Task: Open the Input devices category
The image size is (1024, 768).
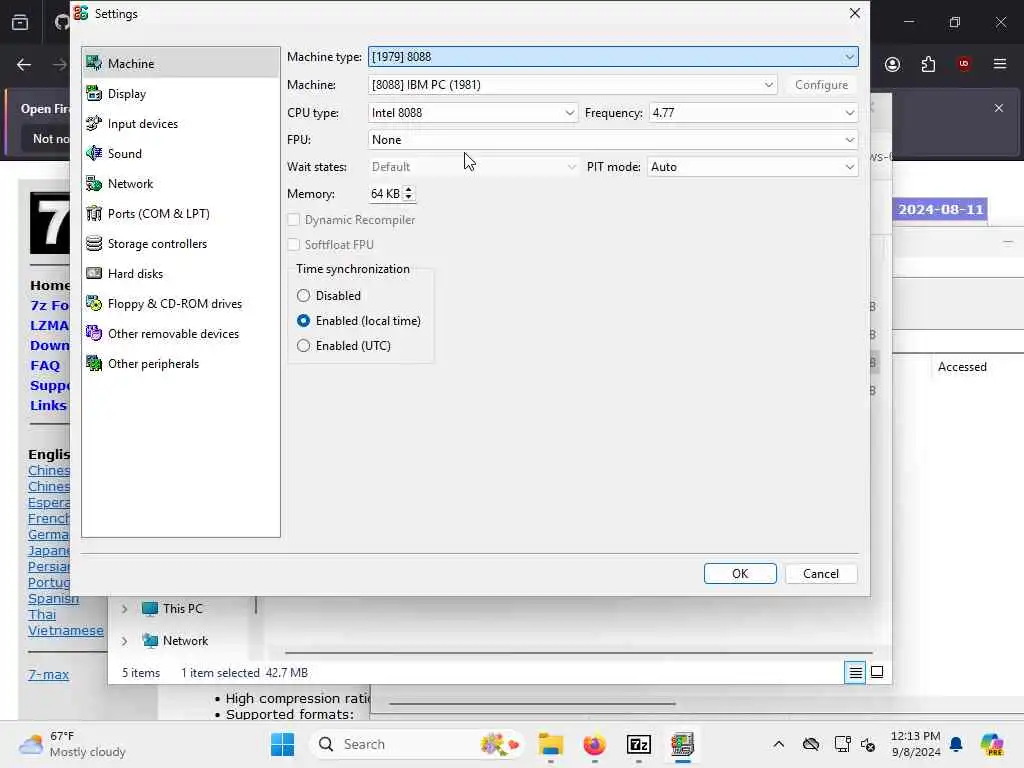Action: coord(181,123)
